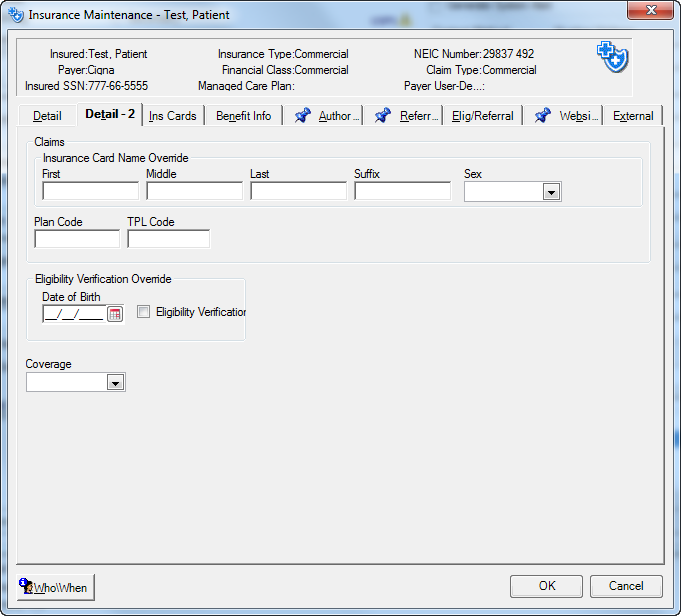Screen dimensions: 681x616
Task: Go to the Benefit Info tab
Action: point(243,116)
